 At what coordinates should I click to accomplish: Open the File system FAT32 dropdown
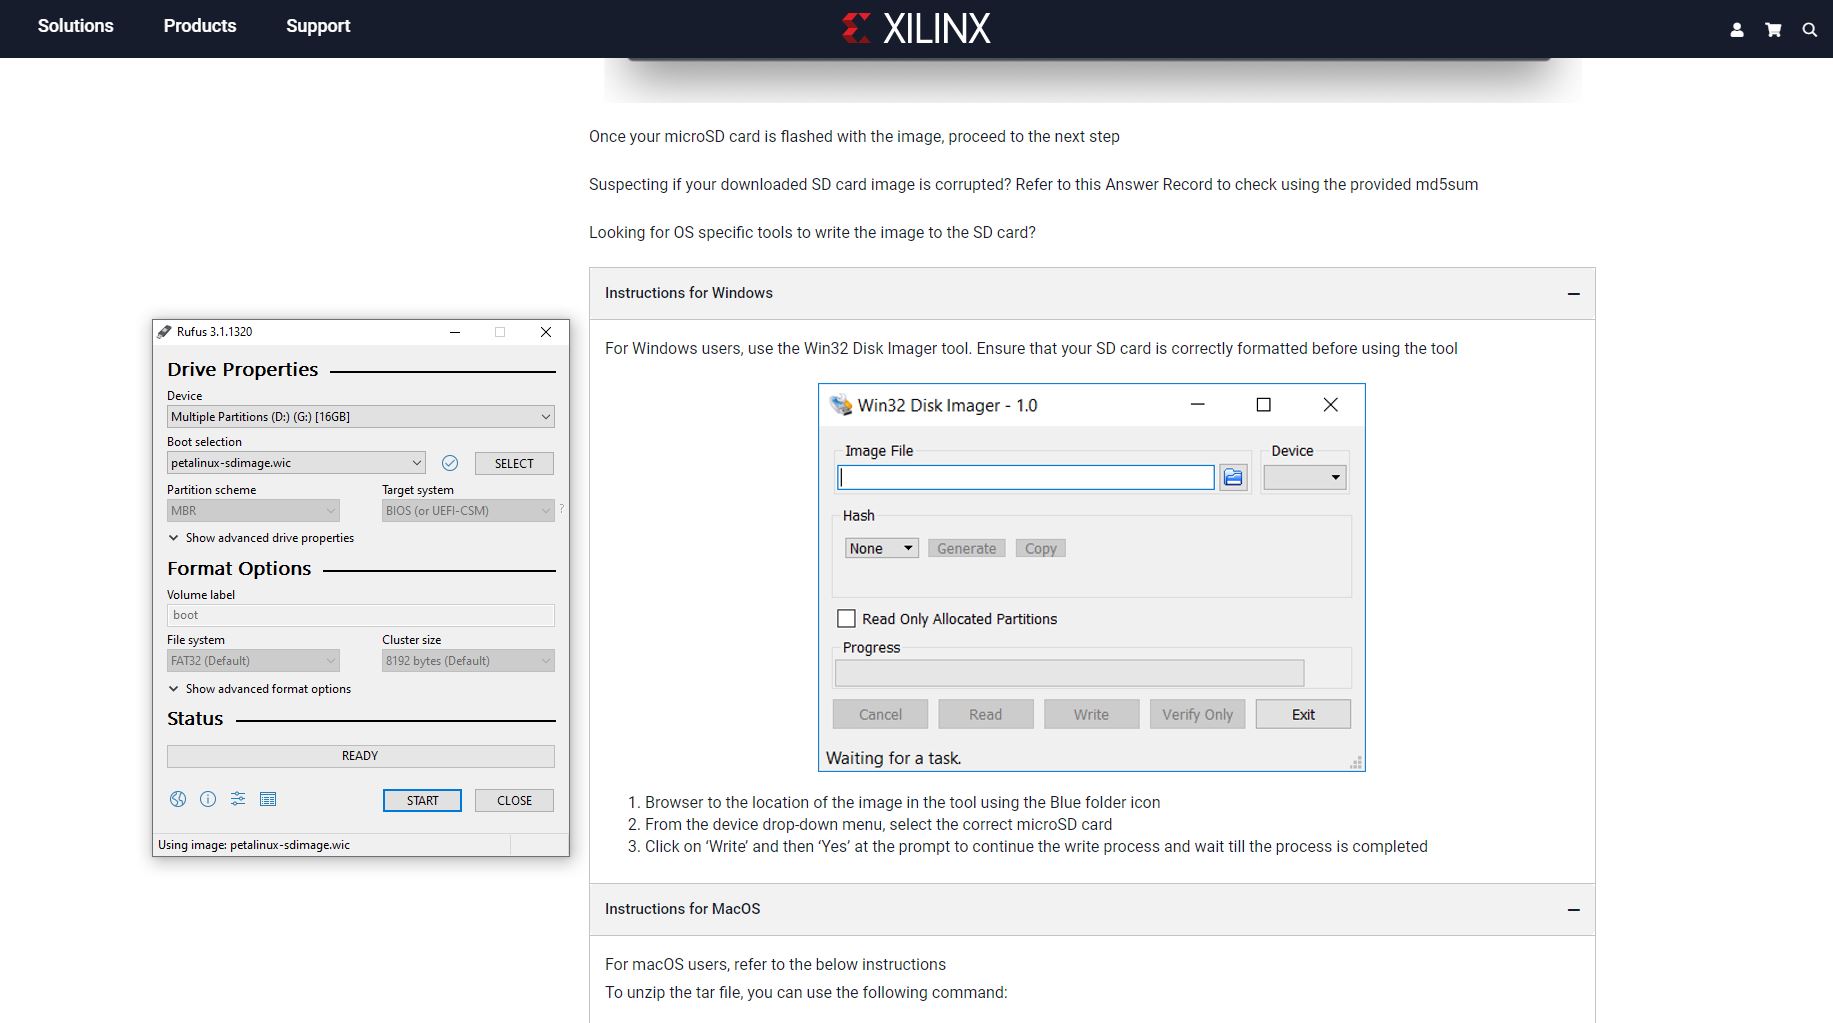[x=253, y=661]
